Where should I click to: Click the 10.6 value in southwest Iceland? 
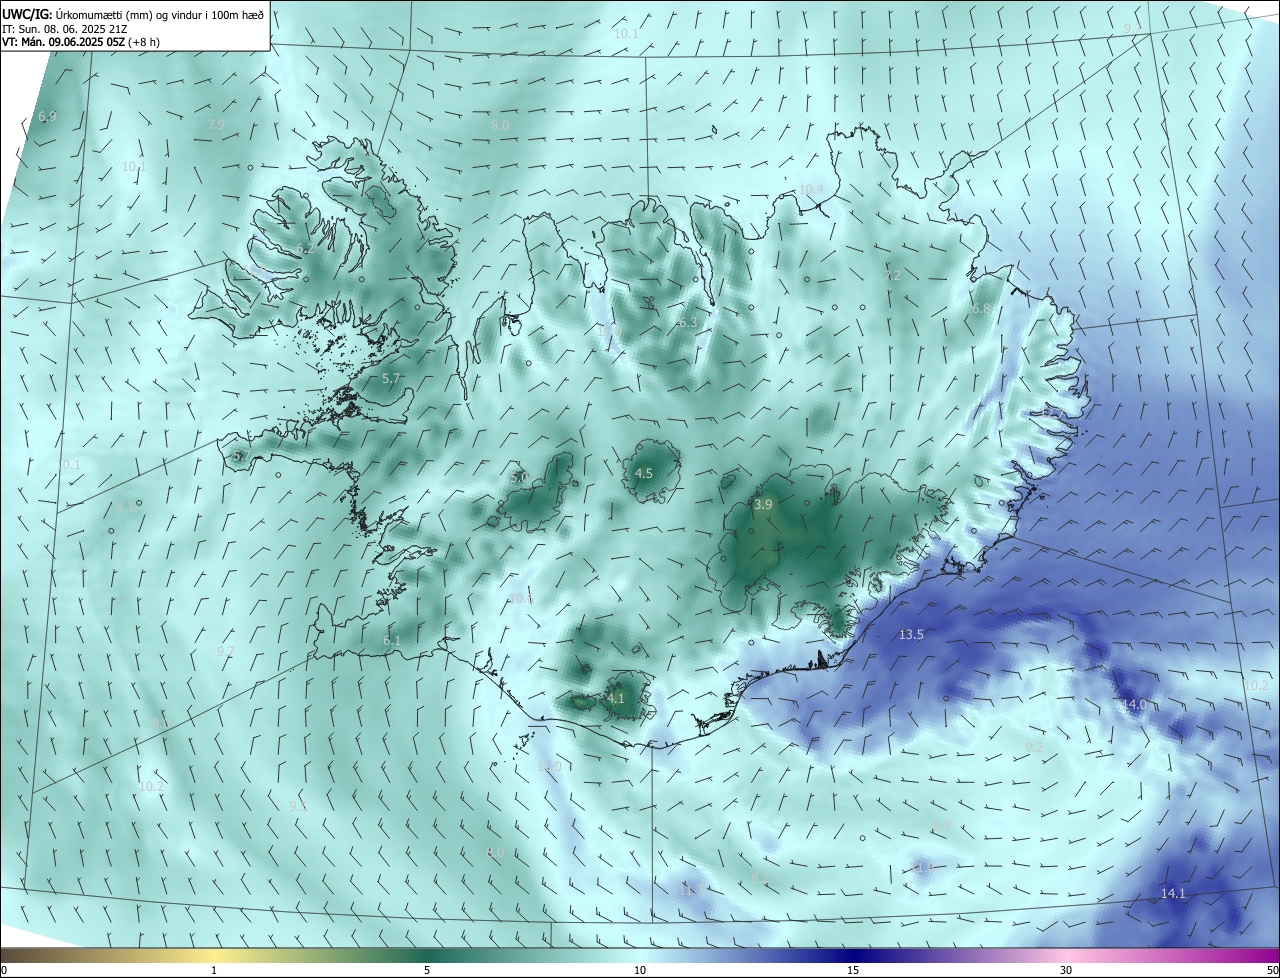pyautogui.click(x=521, y=599)
